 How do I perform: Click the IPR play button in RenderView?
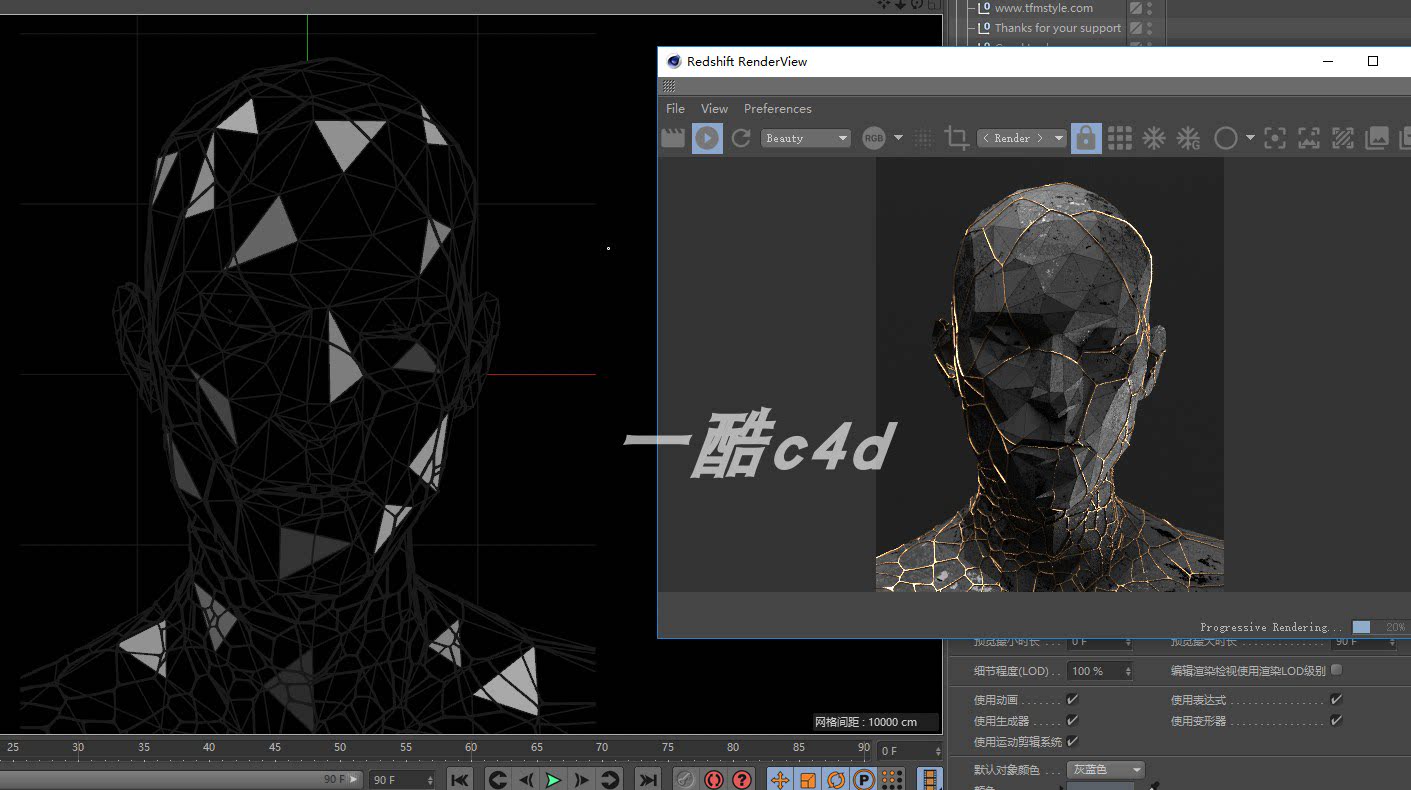point(707,138)
